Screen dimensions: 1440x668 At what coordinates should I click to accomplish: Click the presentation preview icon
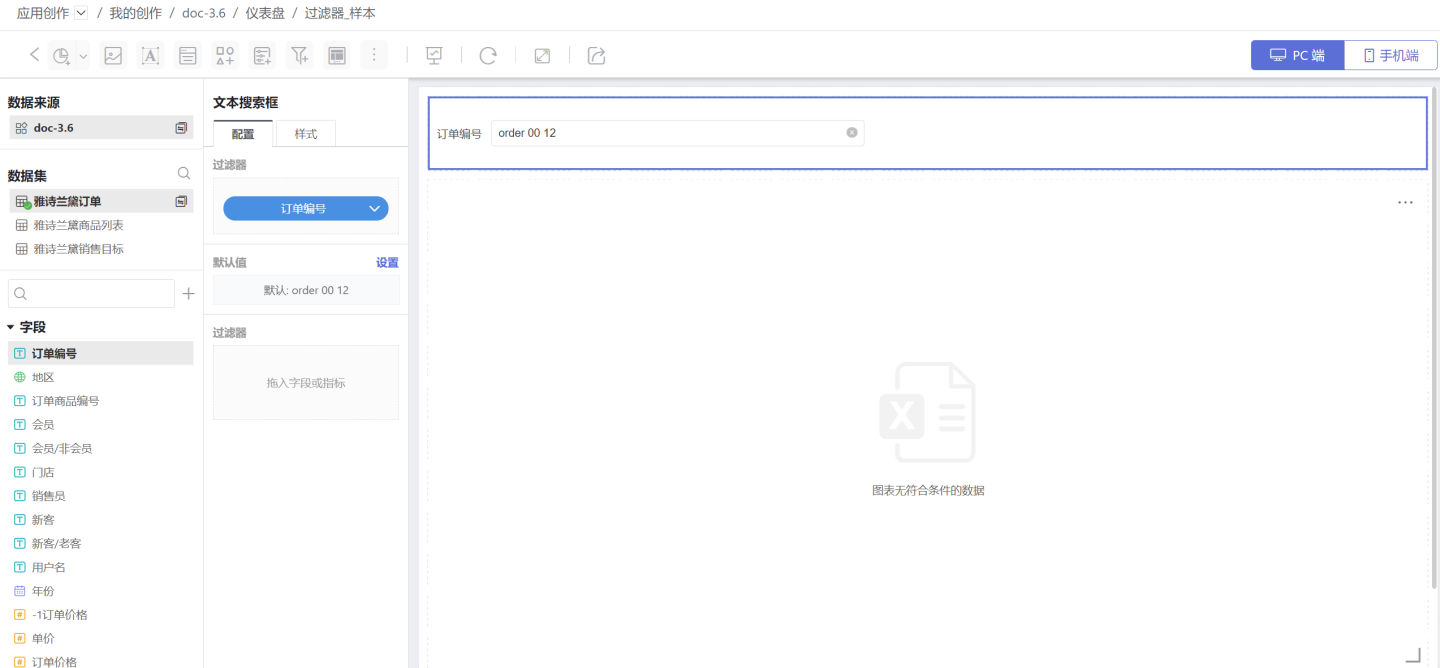click(x=434, y=56)
